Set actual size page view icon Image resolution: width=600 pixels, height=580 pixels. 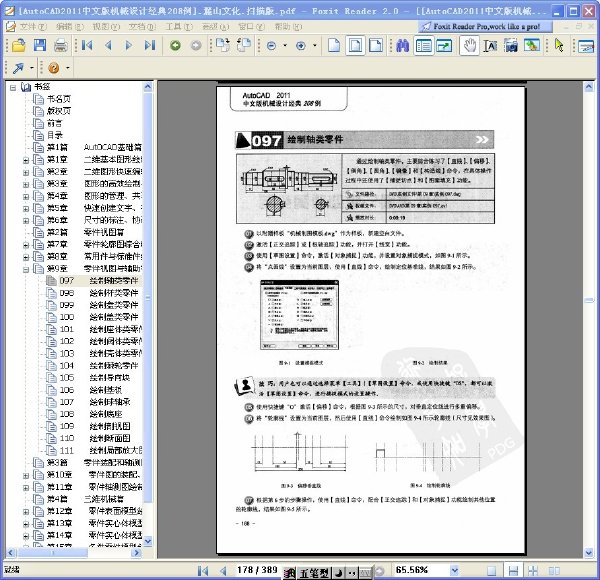(334, 46)
